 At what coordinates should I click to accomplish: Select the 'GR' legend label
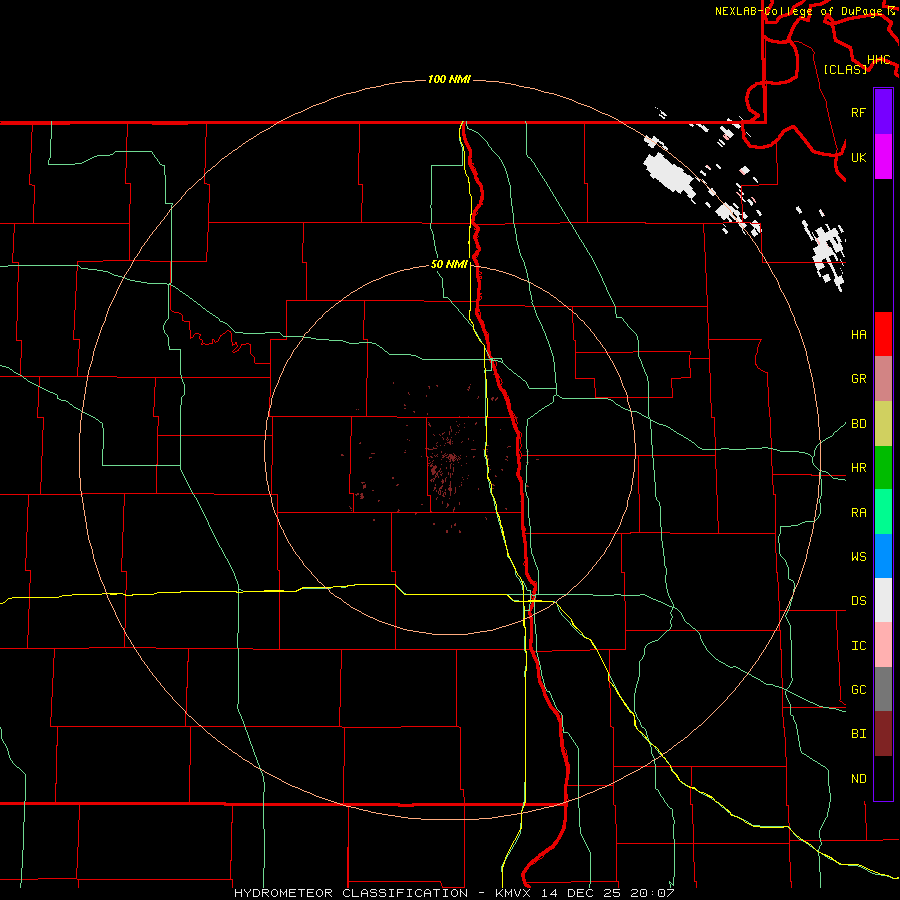click(858, 379)
